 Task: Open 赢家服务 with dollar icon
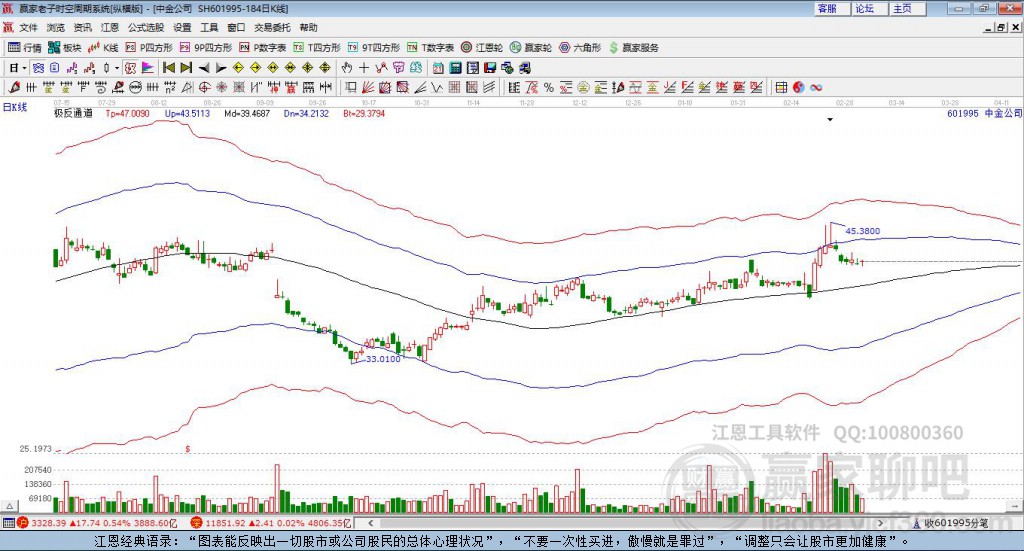point(634,48)
